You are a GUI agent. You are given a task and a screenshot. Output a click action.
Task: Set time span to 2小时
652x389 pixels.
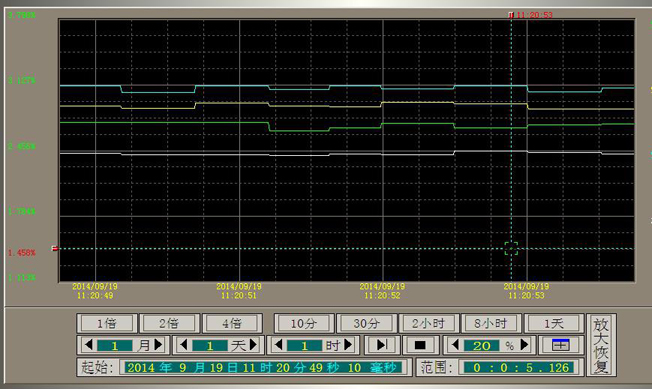(429, 323)
